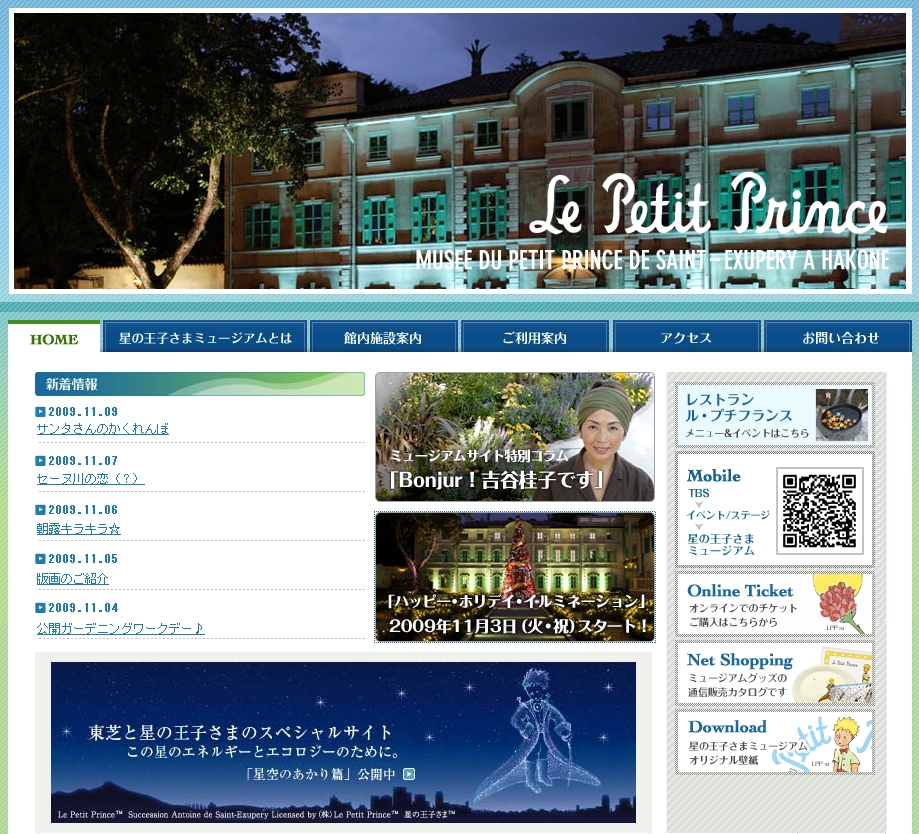Open the ハッピー・ホリデイ・イルミネーション banner
The height and width of the screenshot is (834, 919).
coord(514,577)
